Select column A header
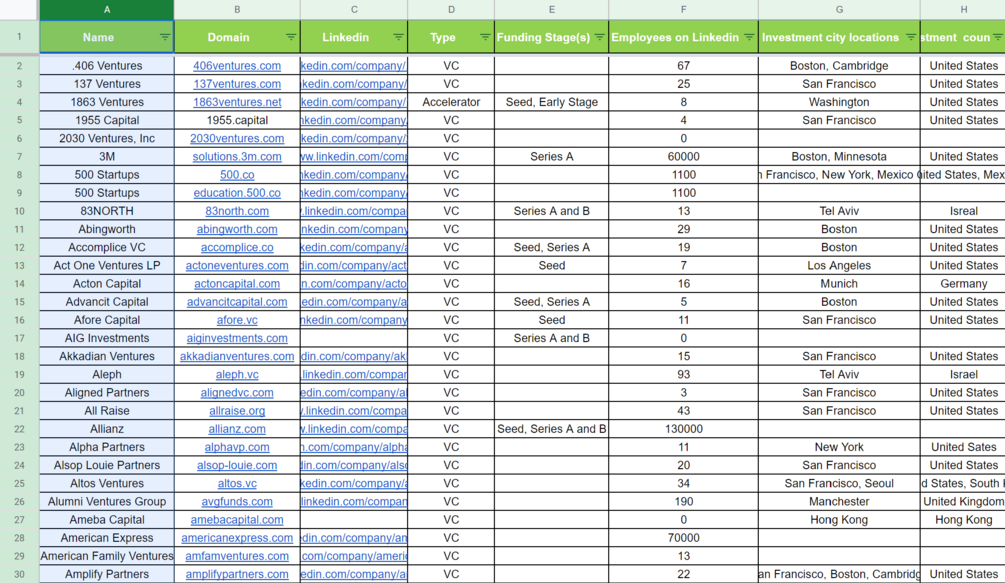Screen dimensions: 1005x583 pos(106,10)
